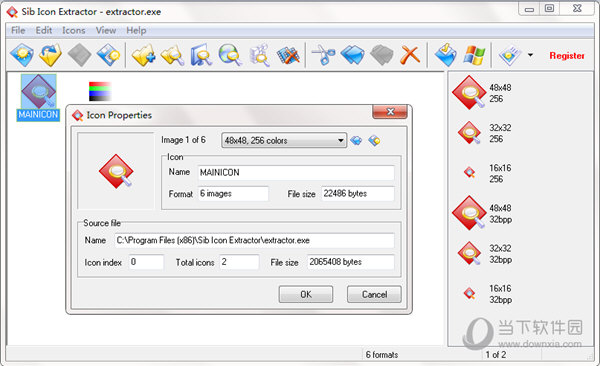Open the Icons menu
Image resolution: width=600 pixels, height=366 pixels.
[73, 30]
